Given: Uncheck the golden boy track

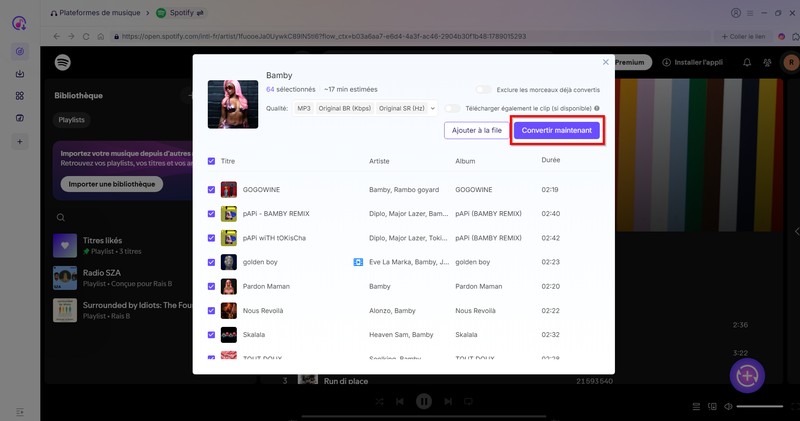Looking at the screenshot, I should (211, 262).
